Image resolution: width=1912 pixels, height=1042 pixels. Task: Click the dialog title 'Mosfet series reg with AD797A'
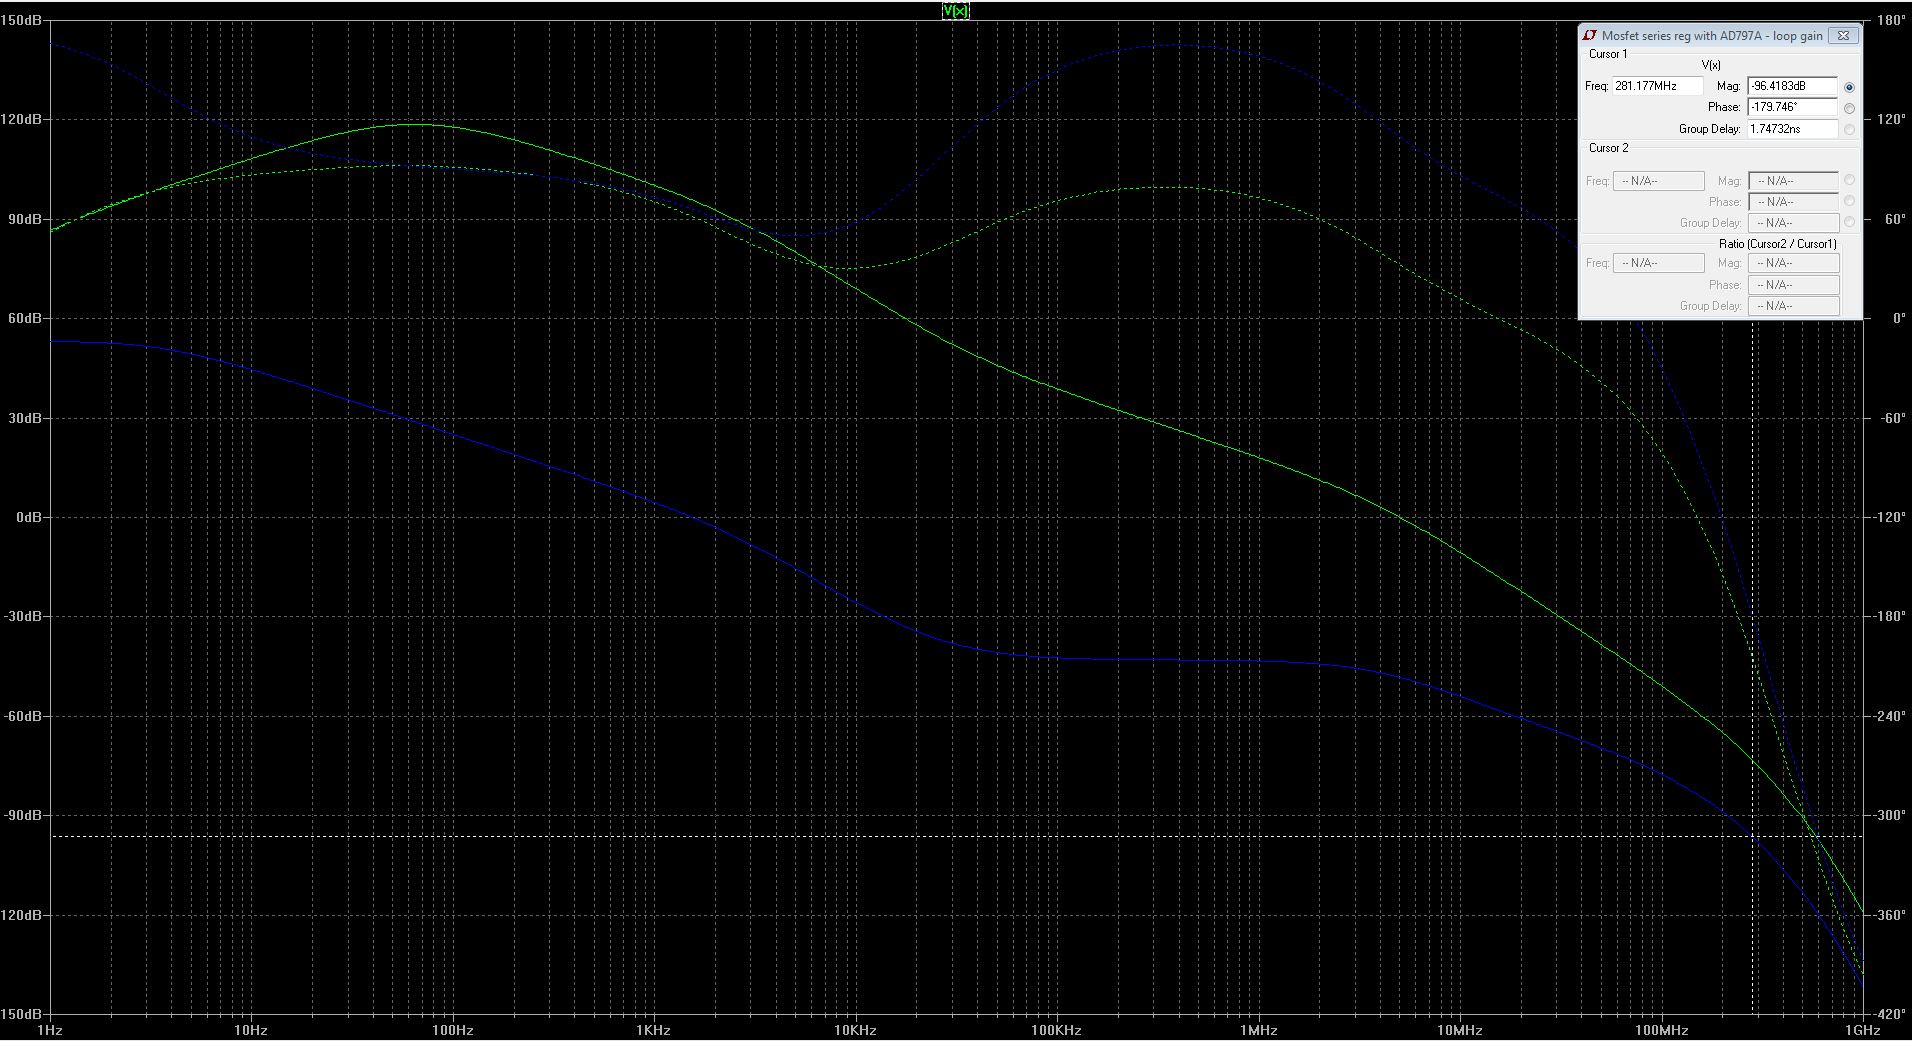point(1683,36)
